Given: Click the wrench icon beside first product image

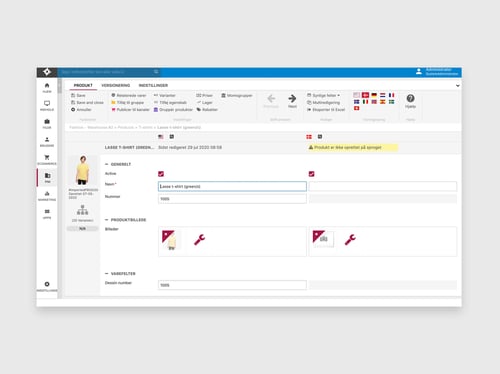Looking at the screenshot, I should tap(199, 239).
